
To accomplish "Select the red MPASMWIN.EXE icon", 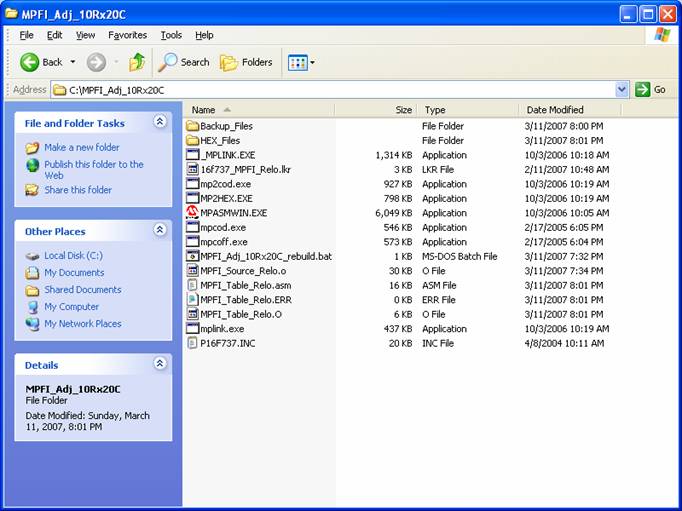I will [x=192, y=213].
